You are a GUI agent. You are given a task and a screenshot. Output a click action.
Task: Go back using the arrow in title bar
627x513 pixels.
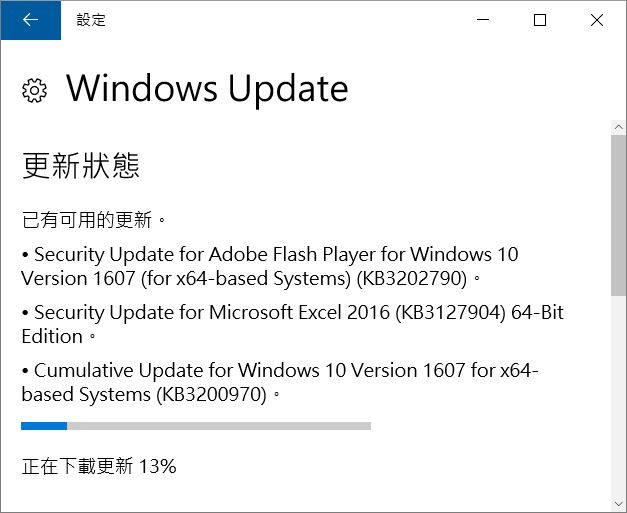[x=31, y=20]
